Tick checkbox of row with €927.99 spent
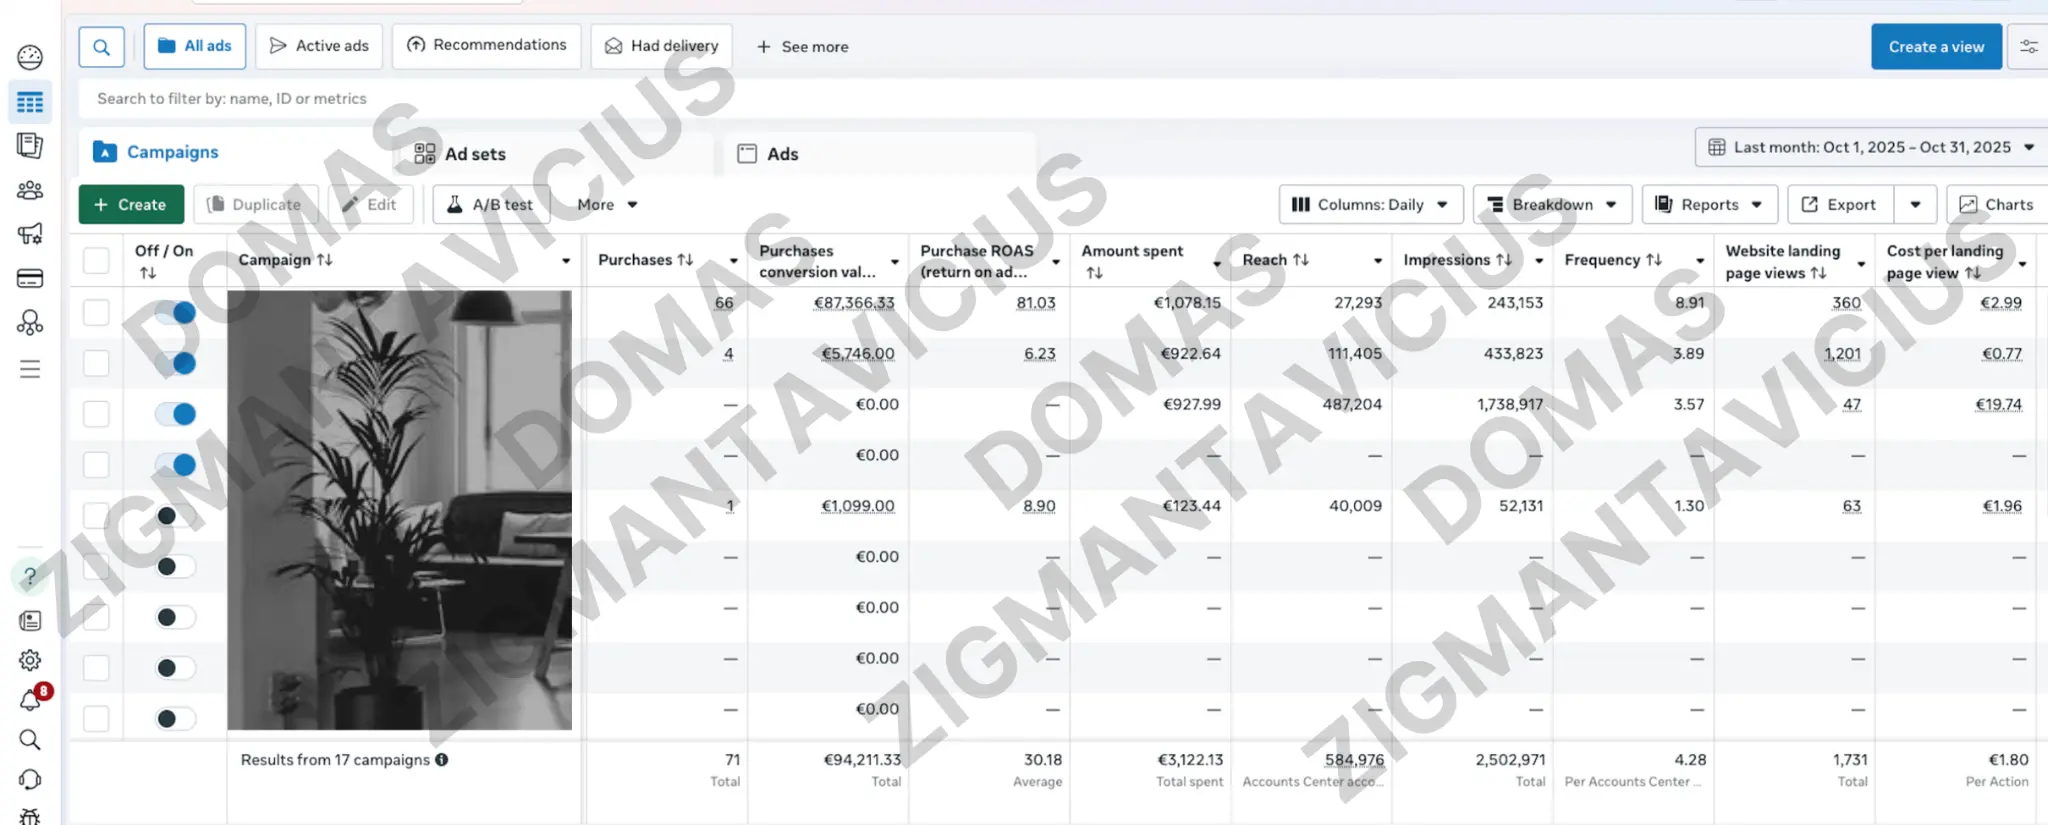2048x825 pixels. tap(96, 414)
